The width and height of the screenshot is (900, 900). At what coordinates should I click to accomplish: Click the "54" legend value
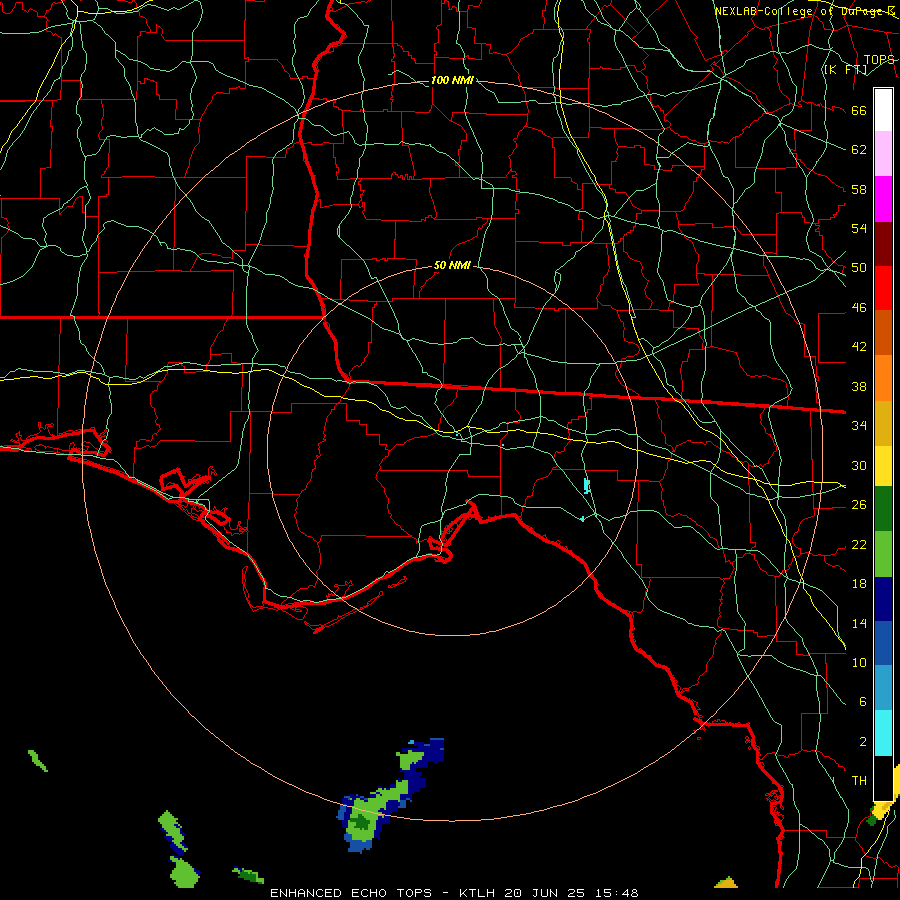[x=859, y=228]
